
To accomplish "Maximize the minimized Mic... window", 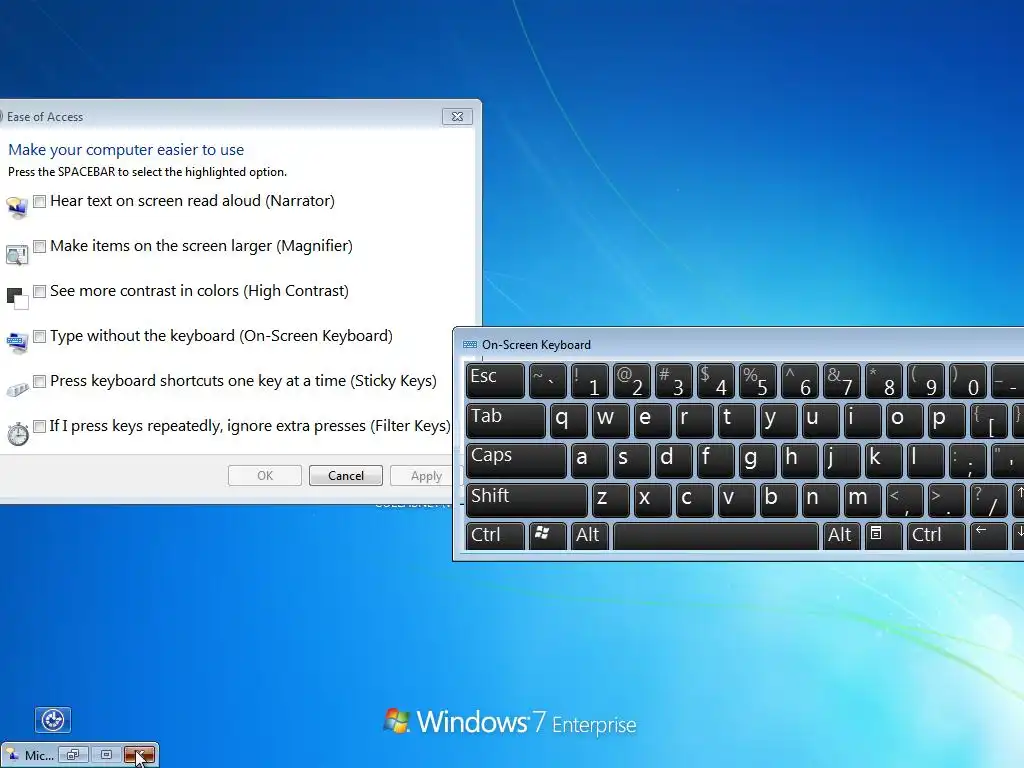I will (106, 755).
